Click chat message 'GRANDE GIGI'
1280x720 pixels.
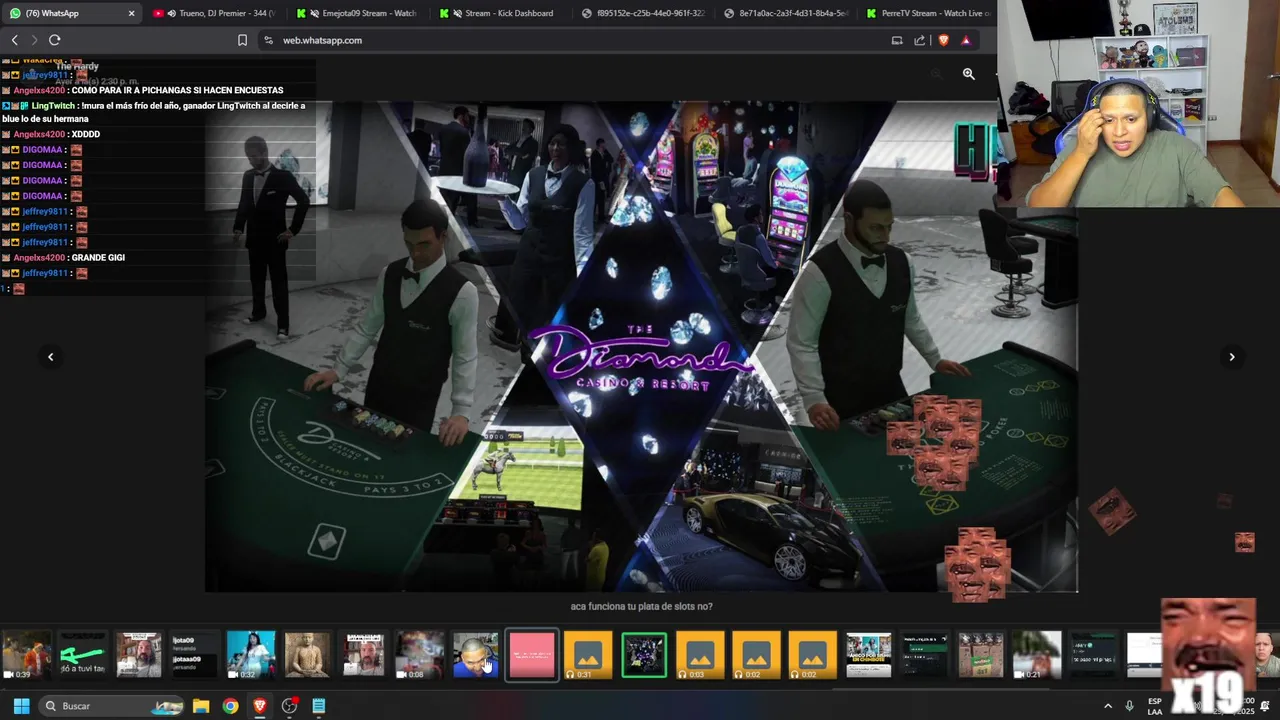98,258
